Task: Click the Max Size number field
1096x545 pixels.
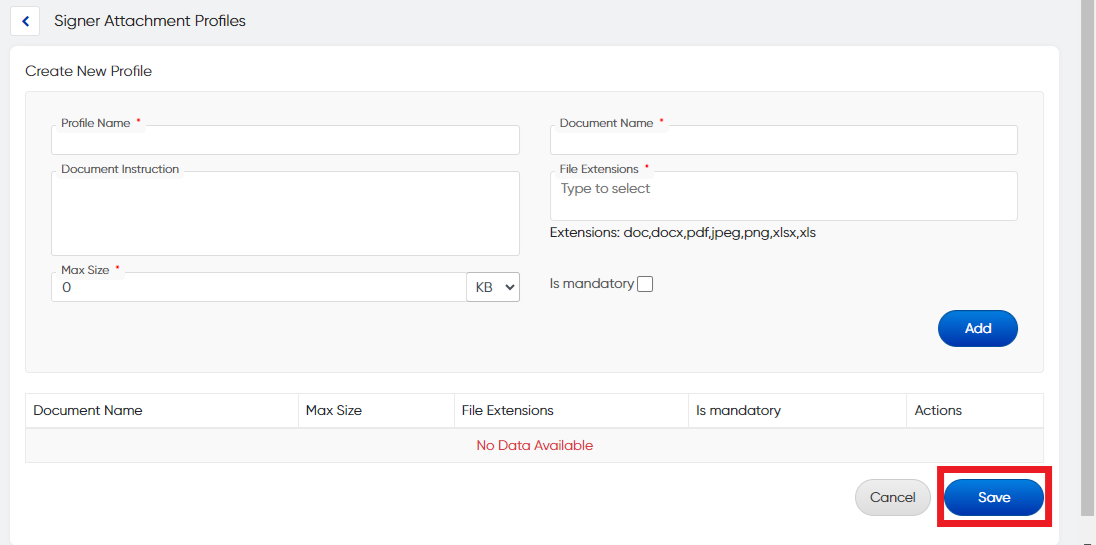Action: point(258,287)
